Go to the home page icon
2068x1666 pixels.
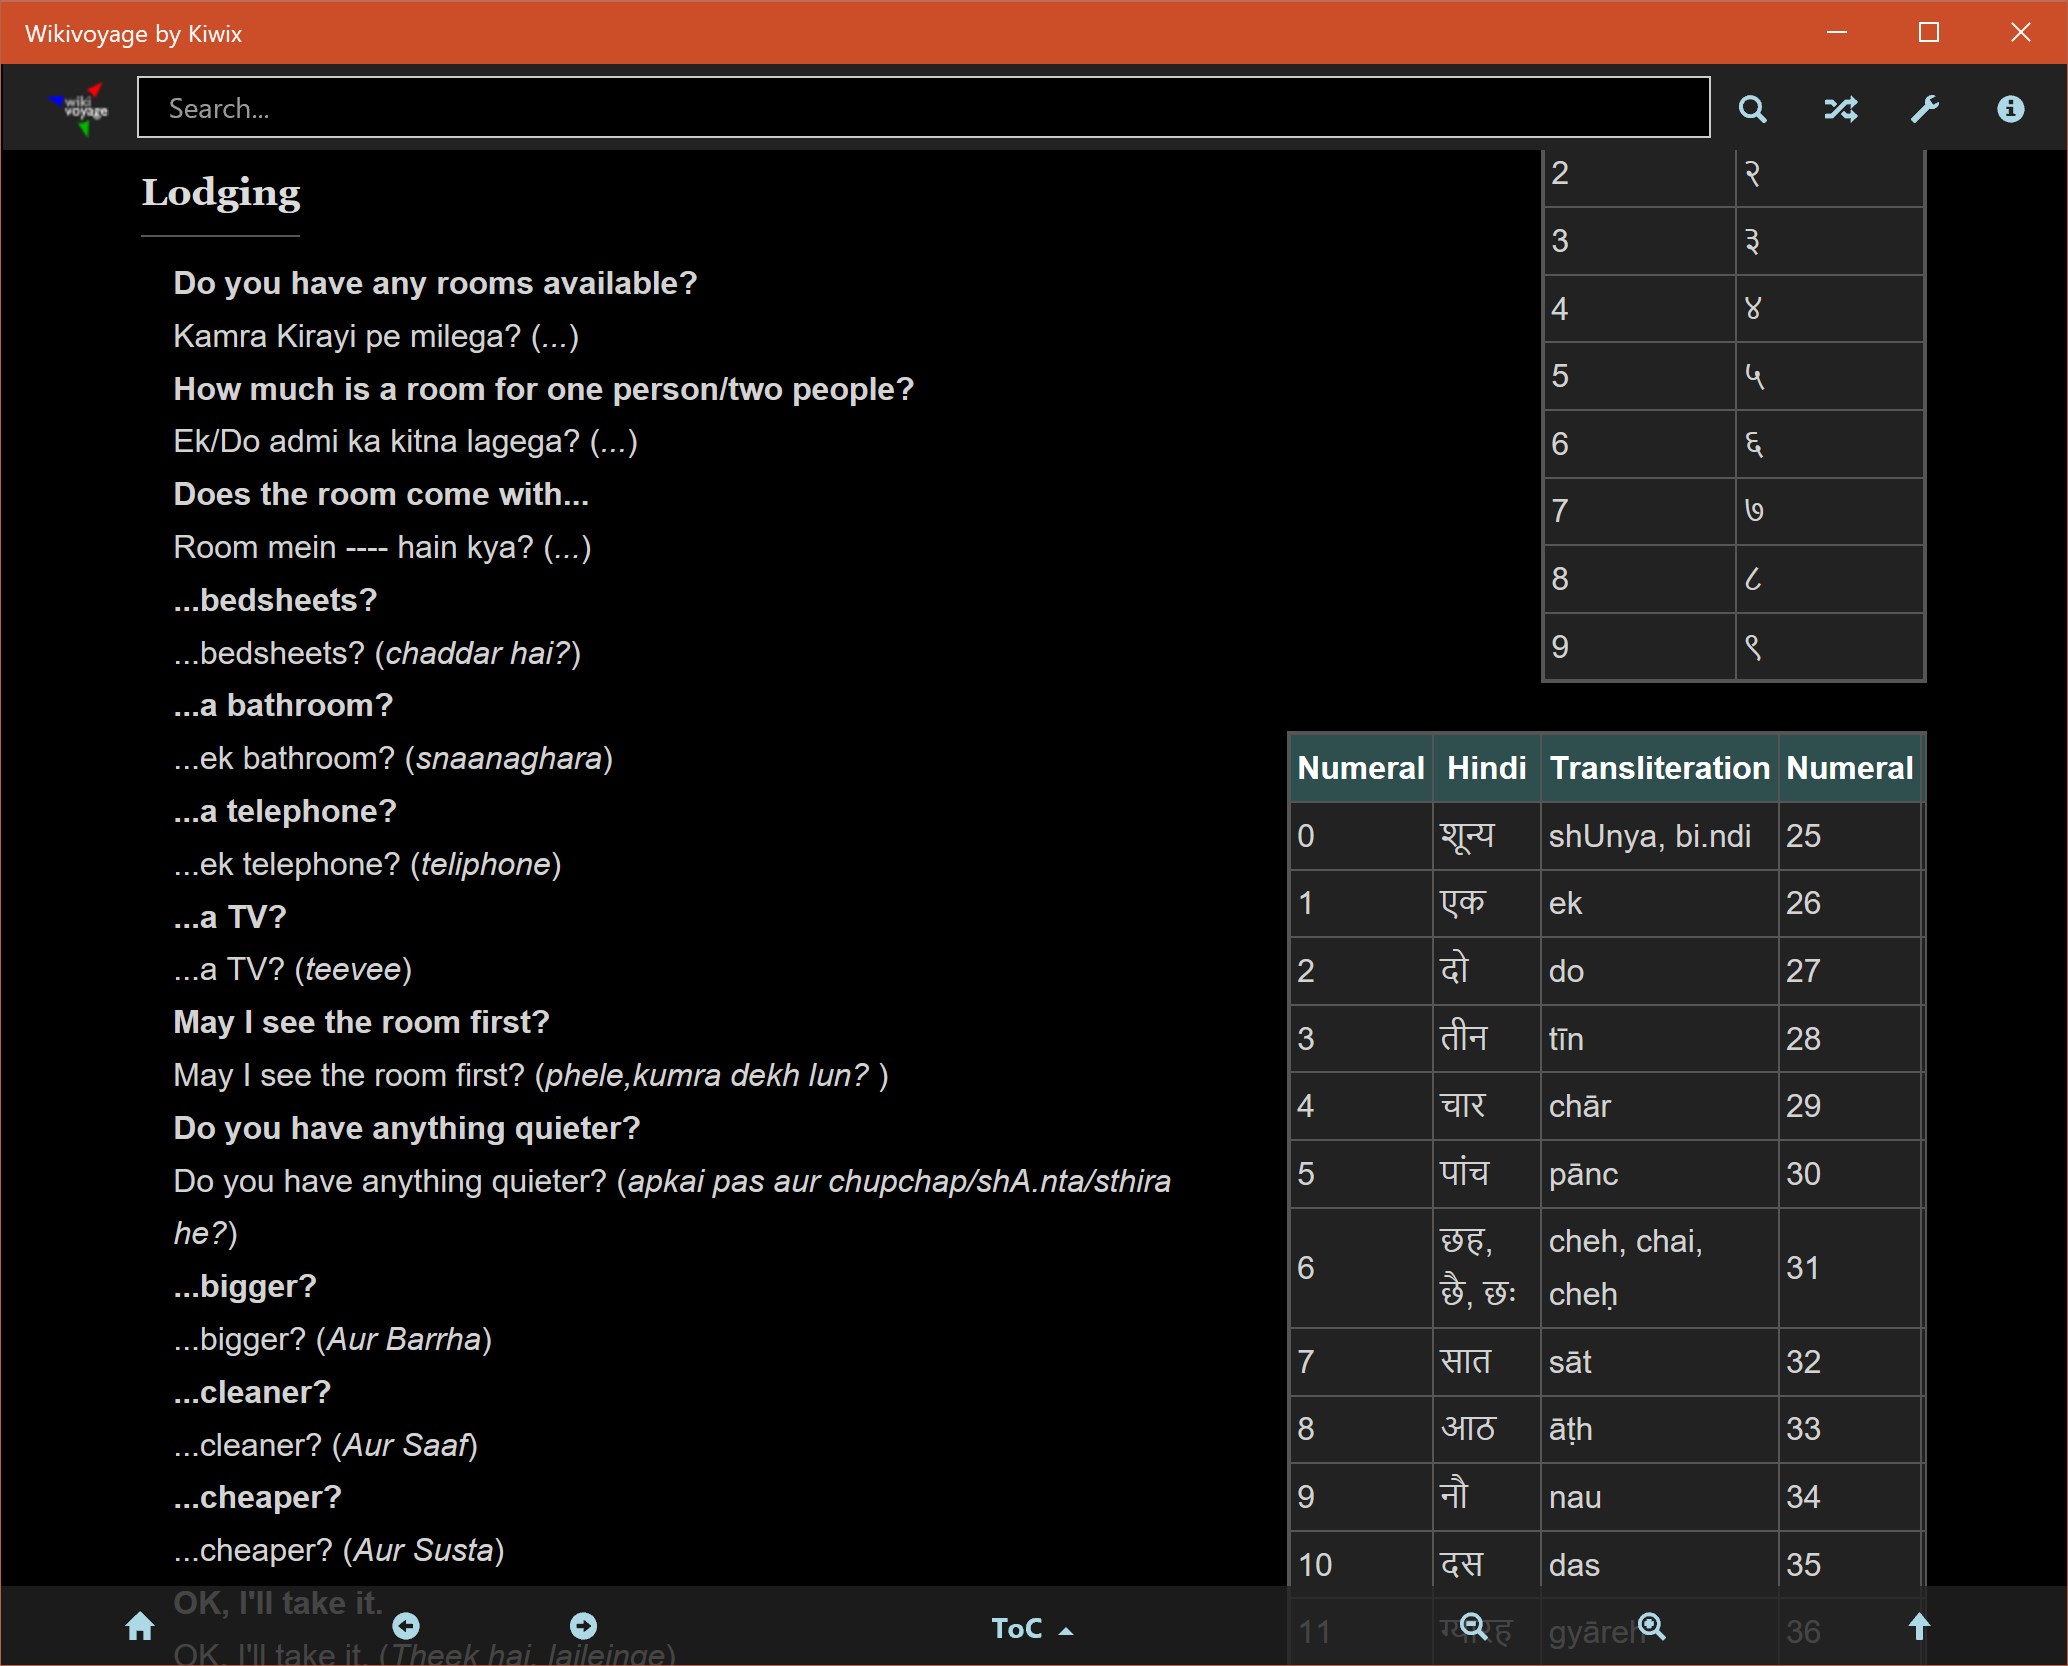coord(140,1627)
